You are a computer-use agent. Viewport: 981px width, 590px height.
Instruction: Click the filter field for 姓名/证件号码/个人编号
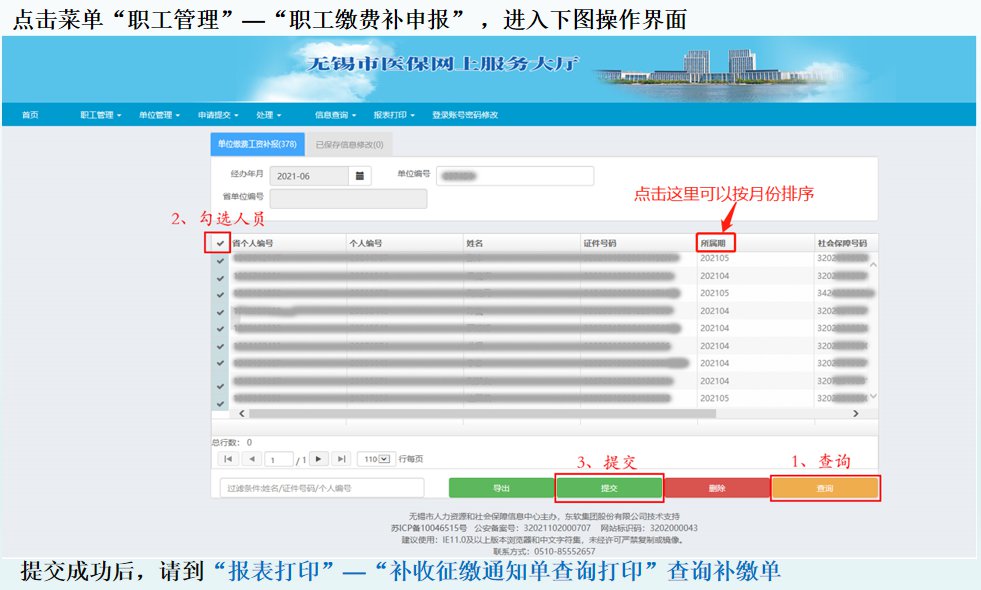click(322, 488)
